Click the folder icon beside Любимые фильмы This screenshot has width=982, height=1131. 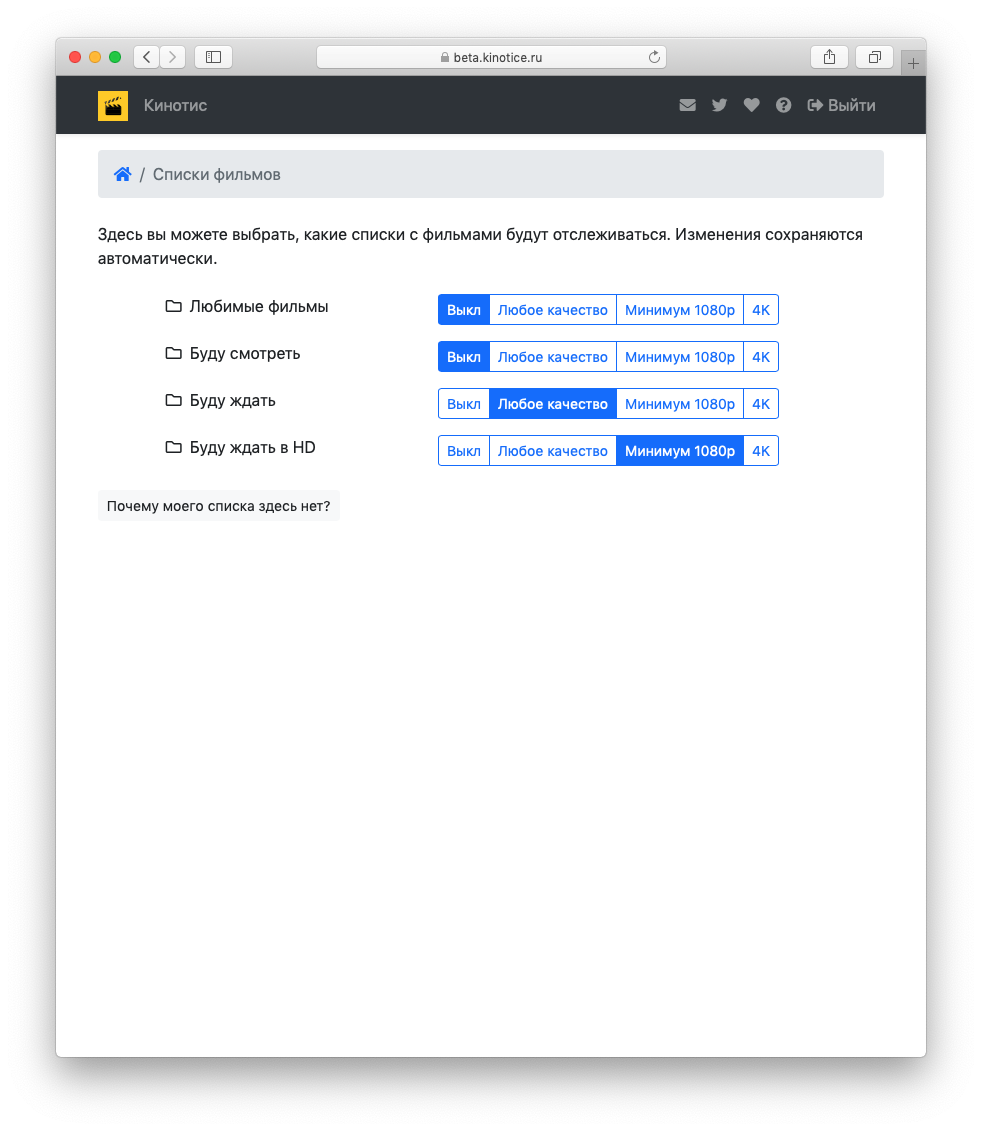click(173, 307)
